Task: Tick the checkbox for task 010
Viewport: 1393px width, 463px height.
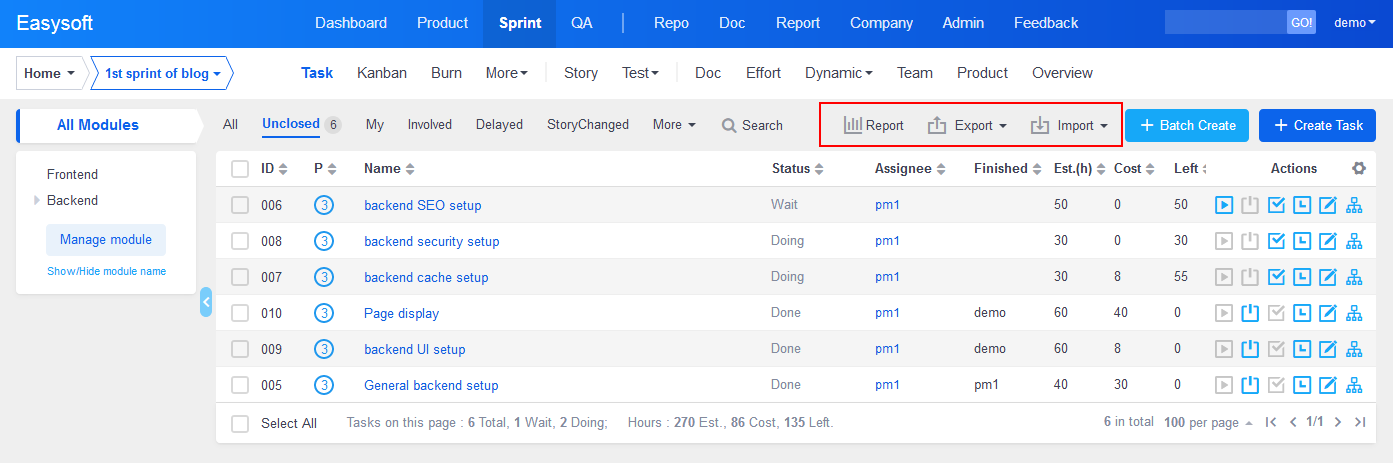Action: (x=240, y=313)
